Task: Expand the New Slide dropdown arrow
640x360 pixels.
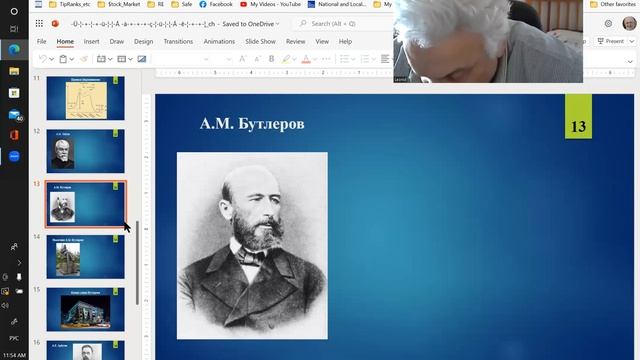Action: pos(110,59)
